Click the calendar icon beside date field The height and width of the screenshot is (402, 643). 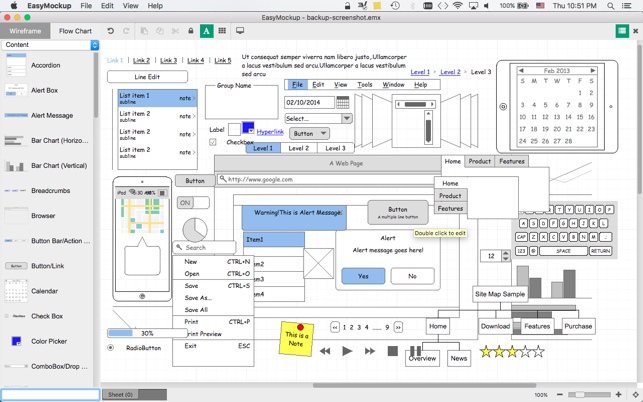(343, 102)
